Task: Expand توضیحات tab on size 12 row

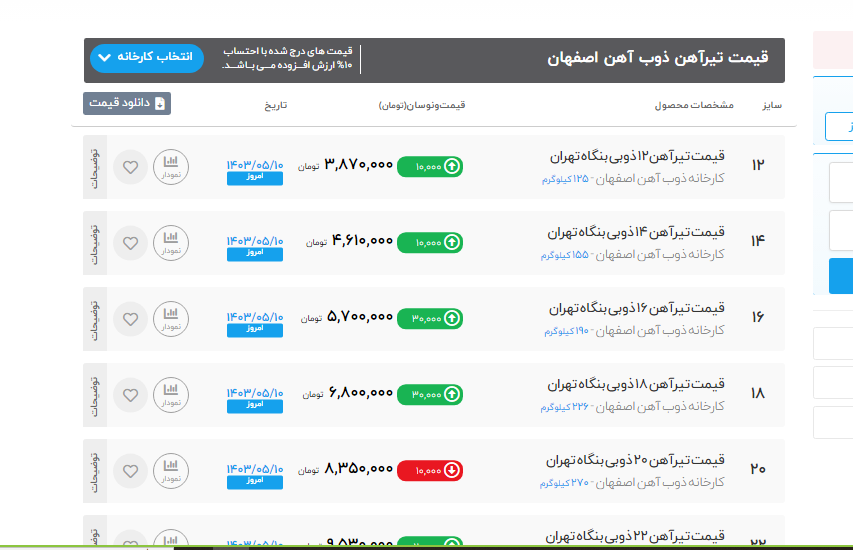Action: pos(95,166)
